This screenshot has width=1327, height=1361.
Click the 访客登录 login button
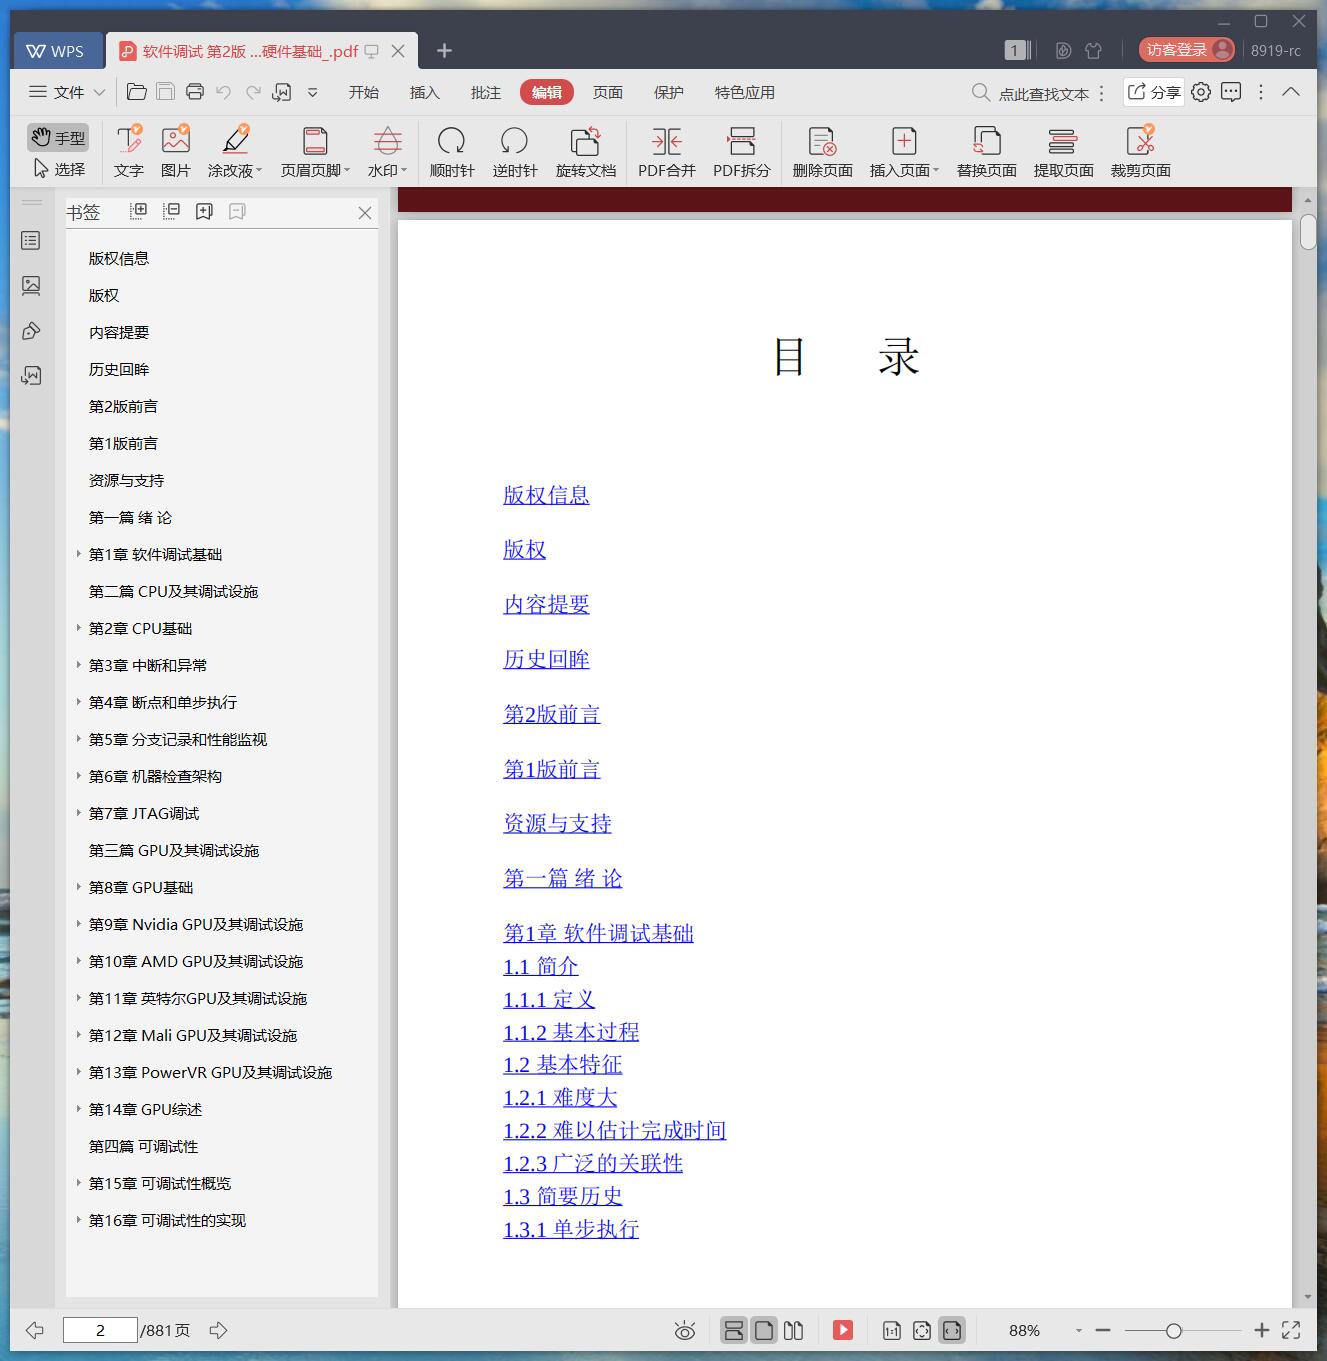[1186, 50]
